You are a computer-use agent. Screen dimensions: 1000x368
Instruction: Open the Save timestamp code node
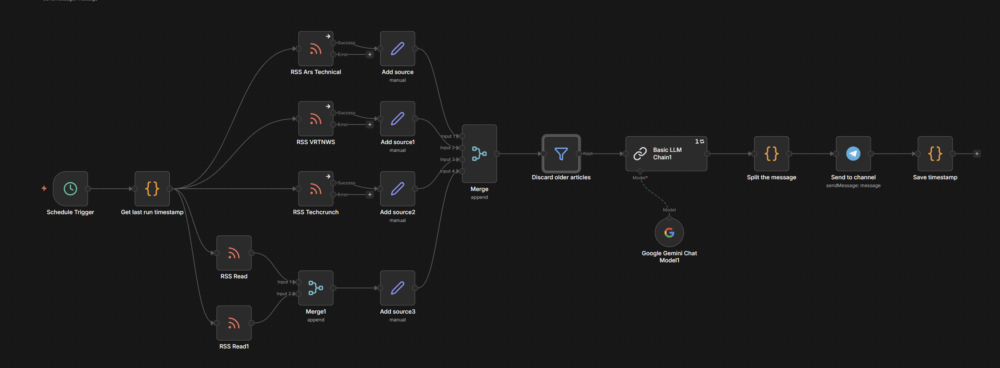tap(935, 154)
